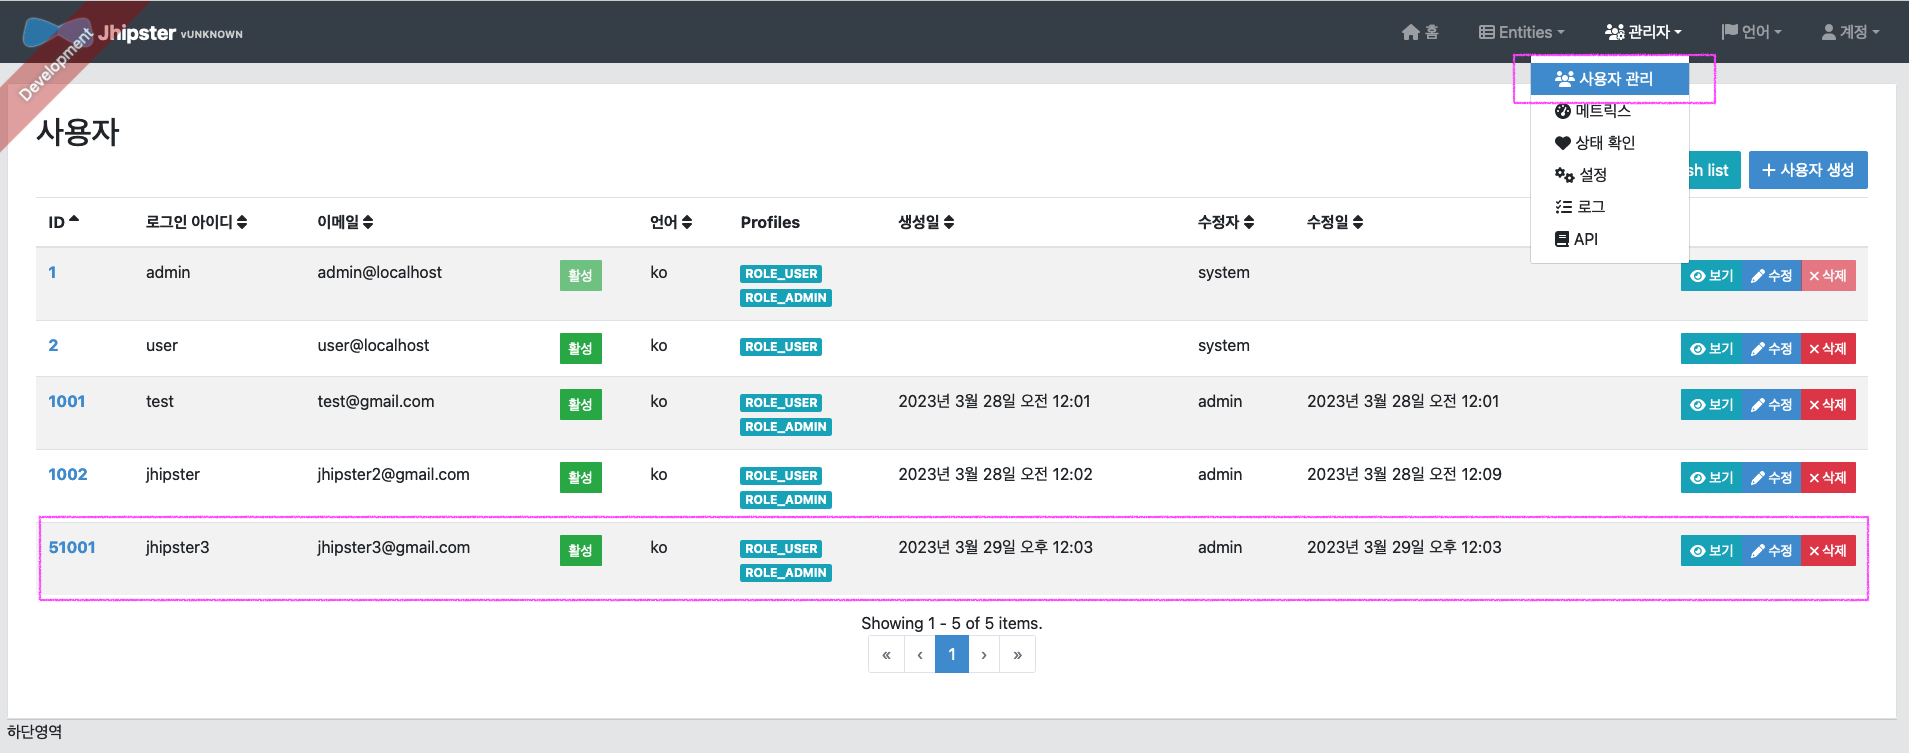Sort by 로그인 아이디 column
The width and height of the screenshot is (1909, 753).
point(196,222)
